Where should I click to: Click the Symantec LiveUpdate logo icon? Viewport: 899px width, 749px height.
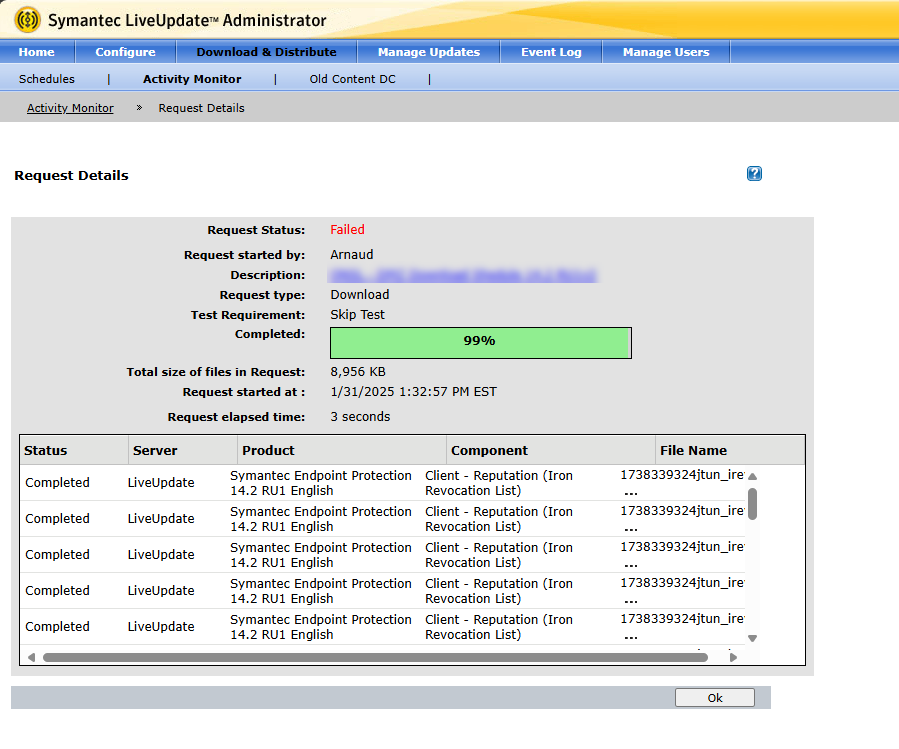click(28, 19)
